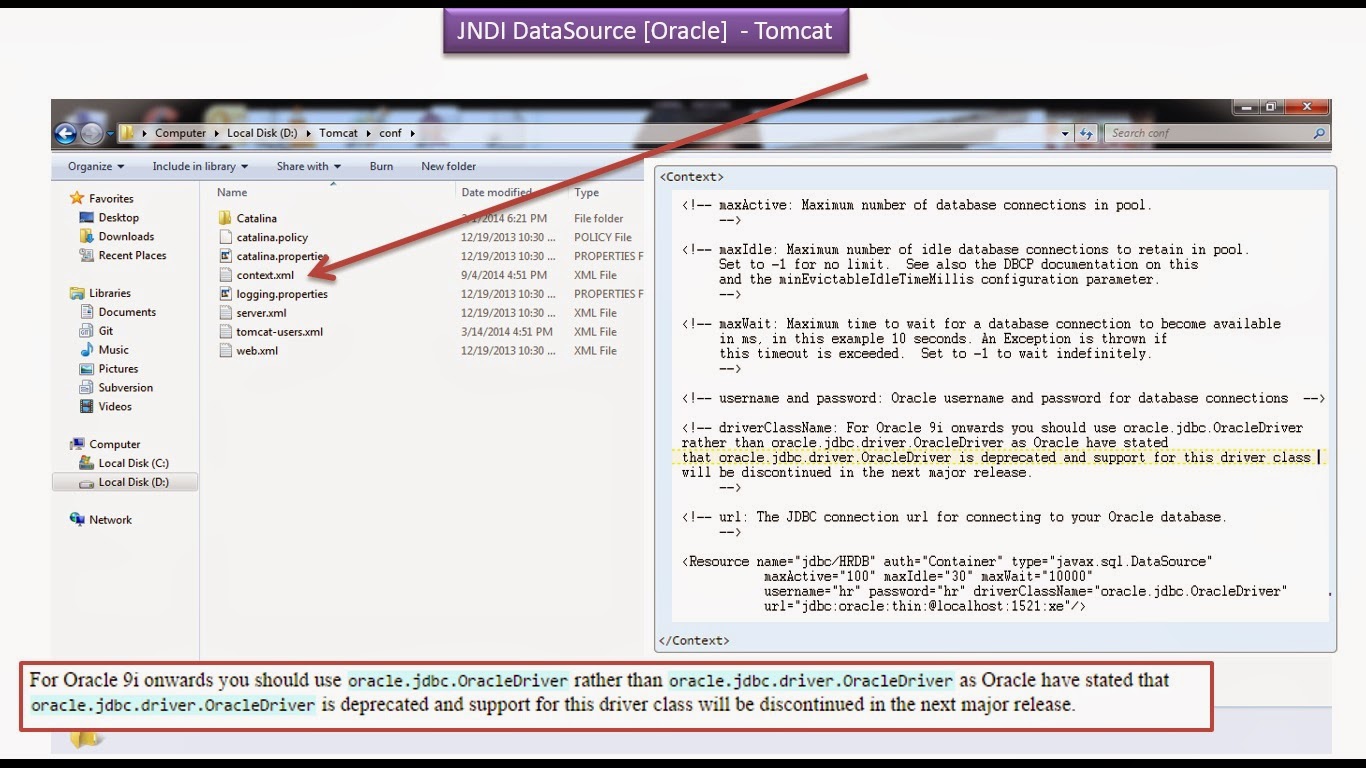Select the catalina.properties file name

coord(283,256)
